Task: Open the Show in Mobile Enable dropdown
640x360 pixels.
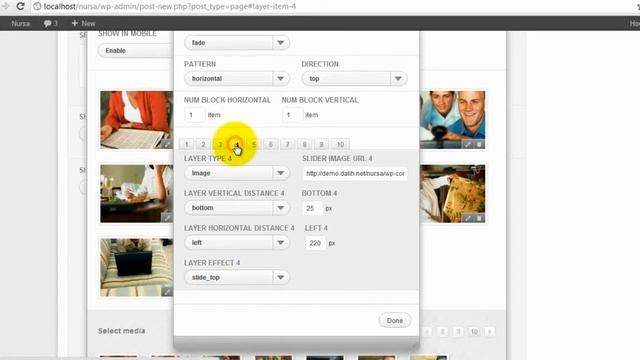Action: [x=136, y=51]
